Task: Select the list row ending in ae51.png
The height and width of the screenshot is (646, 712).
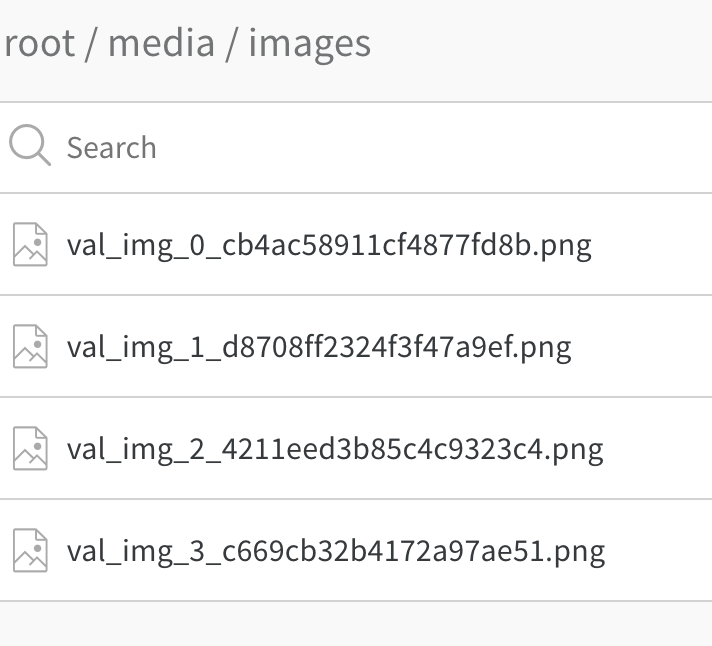Action: 356,551
